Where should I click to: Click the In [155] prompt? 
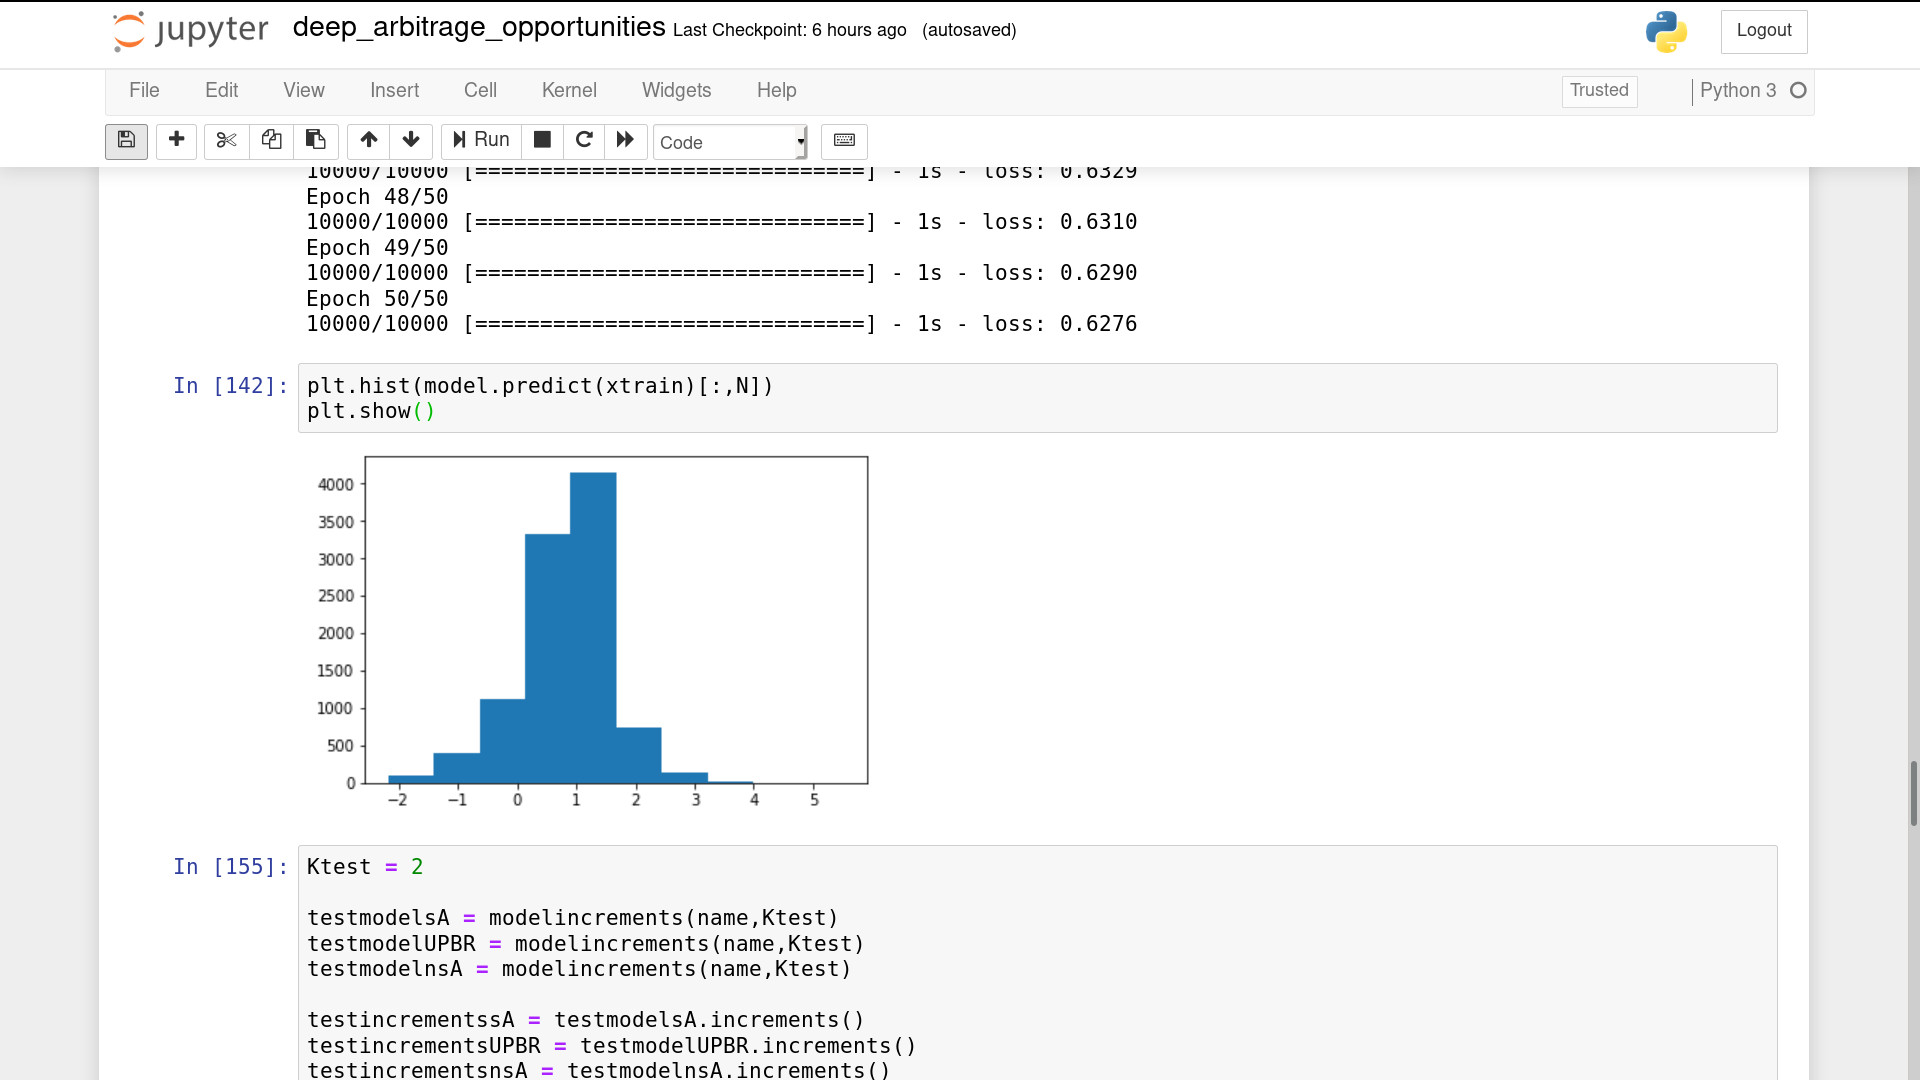pyautogui.click(x=231, y=867)
